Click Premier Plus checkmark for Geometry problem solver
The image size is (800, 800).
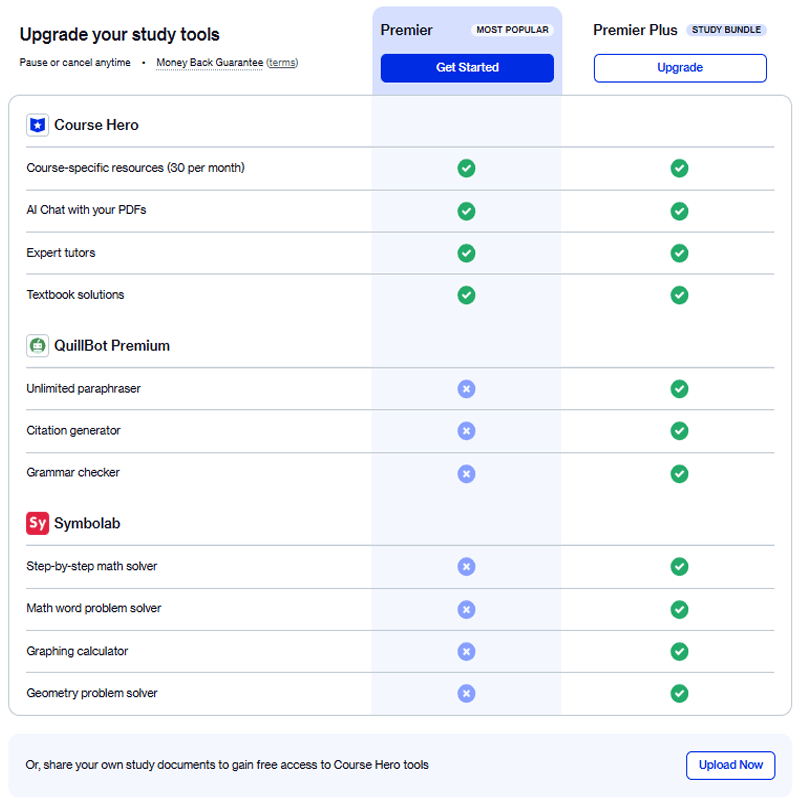pyautogui.click(x=679, y=693)
